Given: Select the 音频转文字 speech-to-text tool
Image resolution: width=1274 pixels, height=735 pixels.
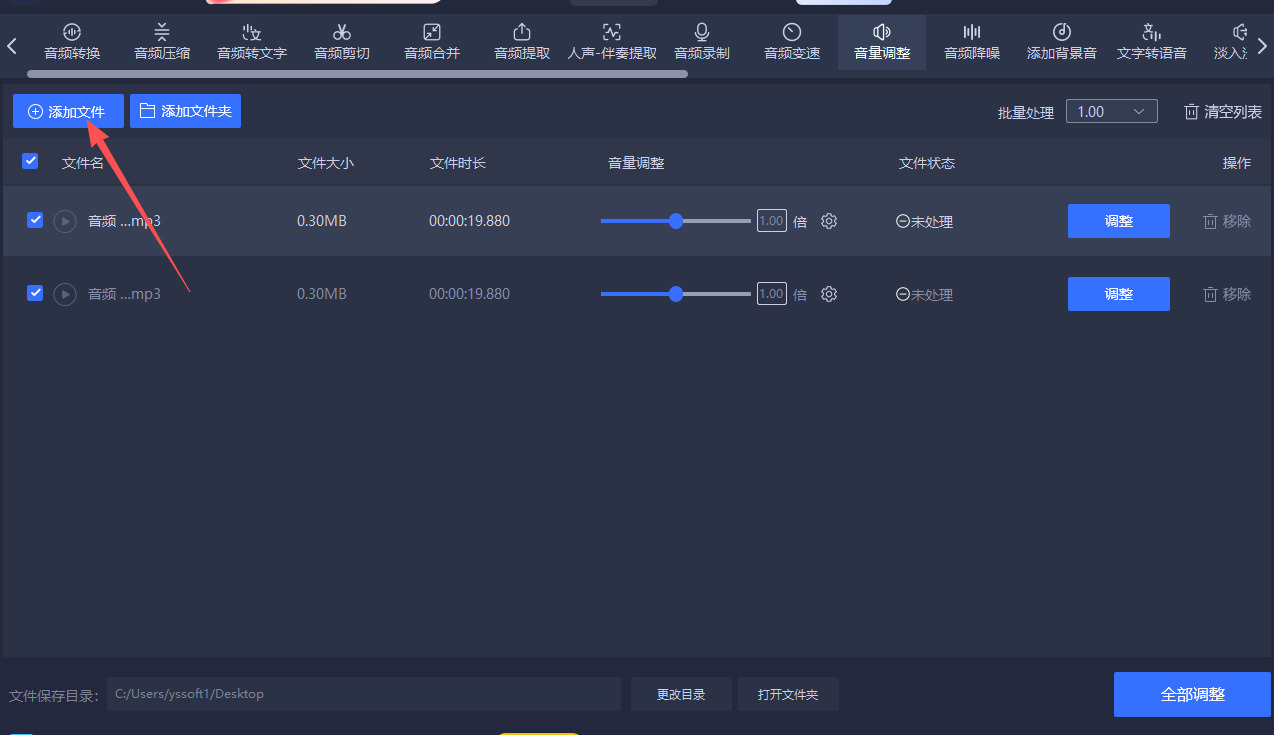Looking at the screenshot, I should coord(252,42).
